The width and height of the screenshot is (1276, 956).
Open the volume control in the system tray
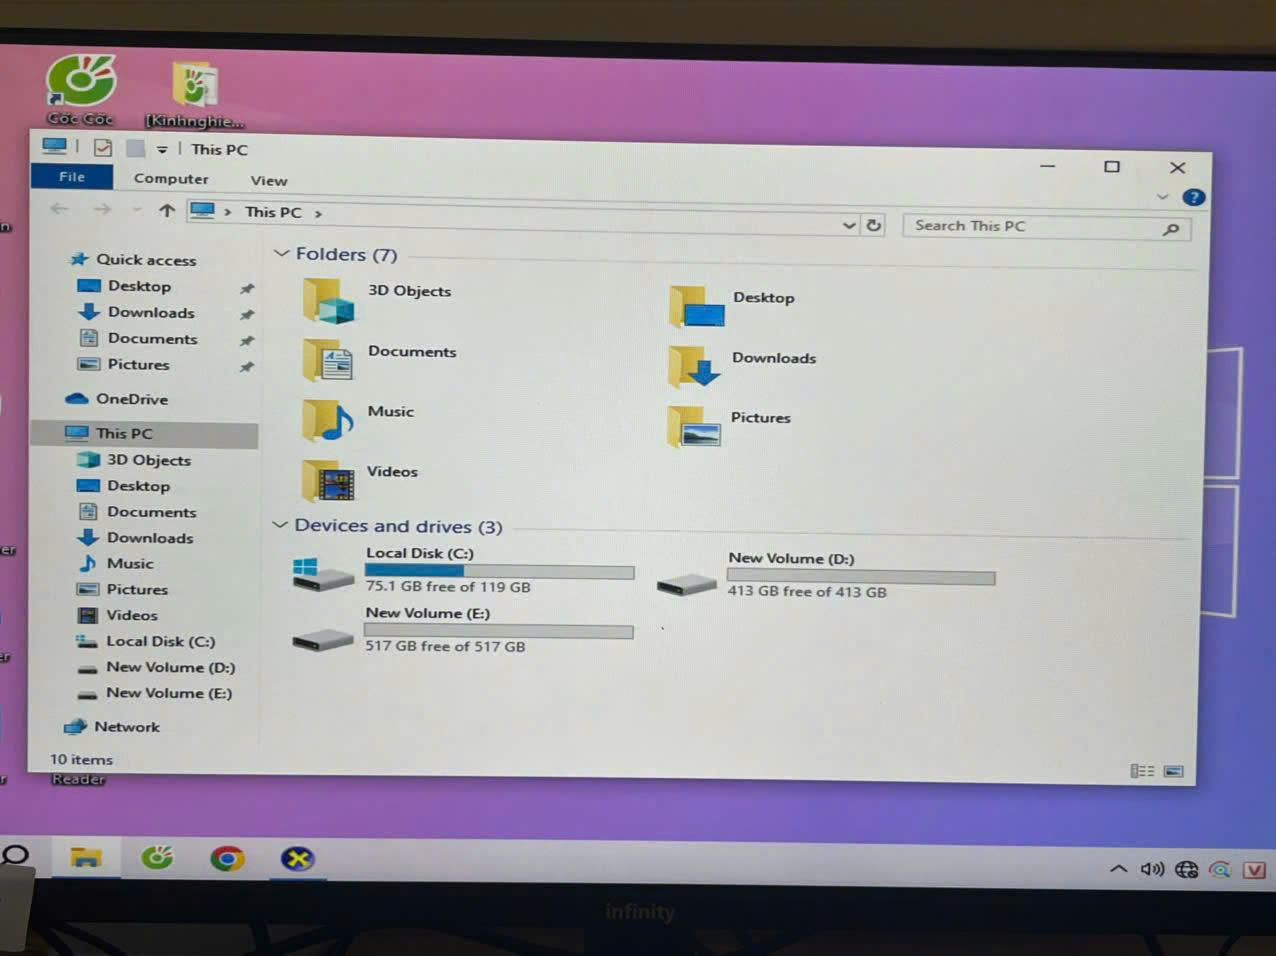[1152, 869]
